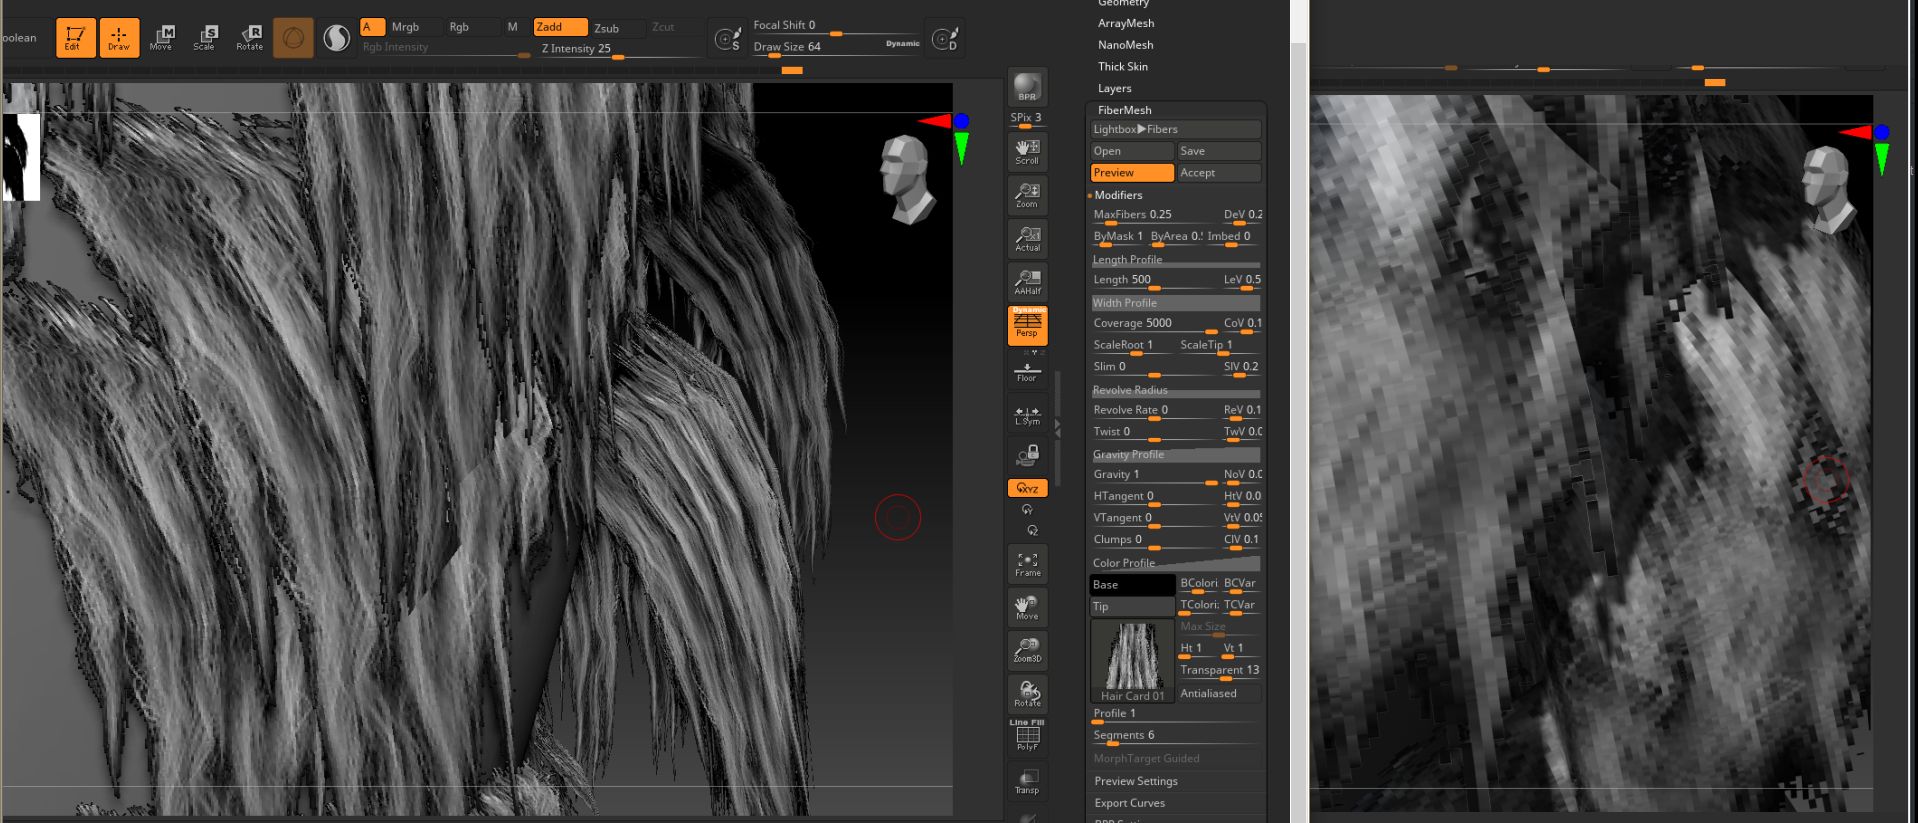The image size is (1918, 823).
Task: Click the BPR render icon
Action: pos(1027,87)
